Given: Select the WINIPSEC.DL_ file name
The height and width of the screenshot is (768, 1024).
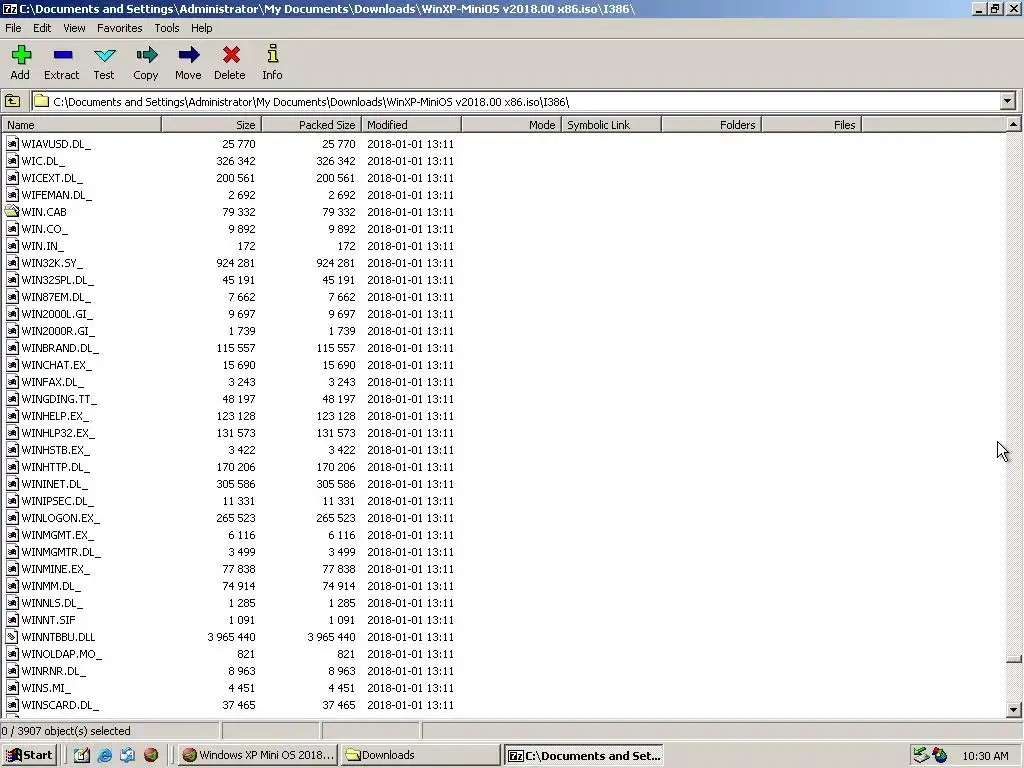Looking at the screenshot, I should (x=57, y=501).
